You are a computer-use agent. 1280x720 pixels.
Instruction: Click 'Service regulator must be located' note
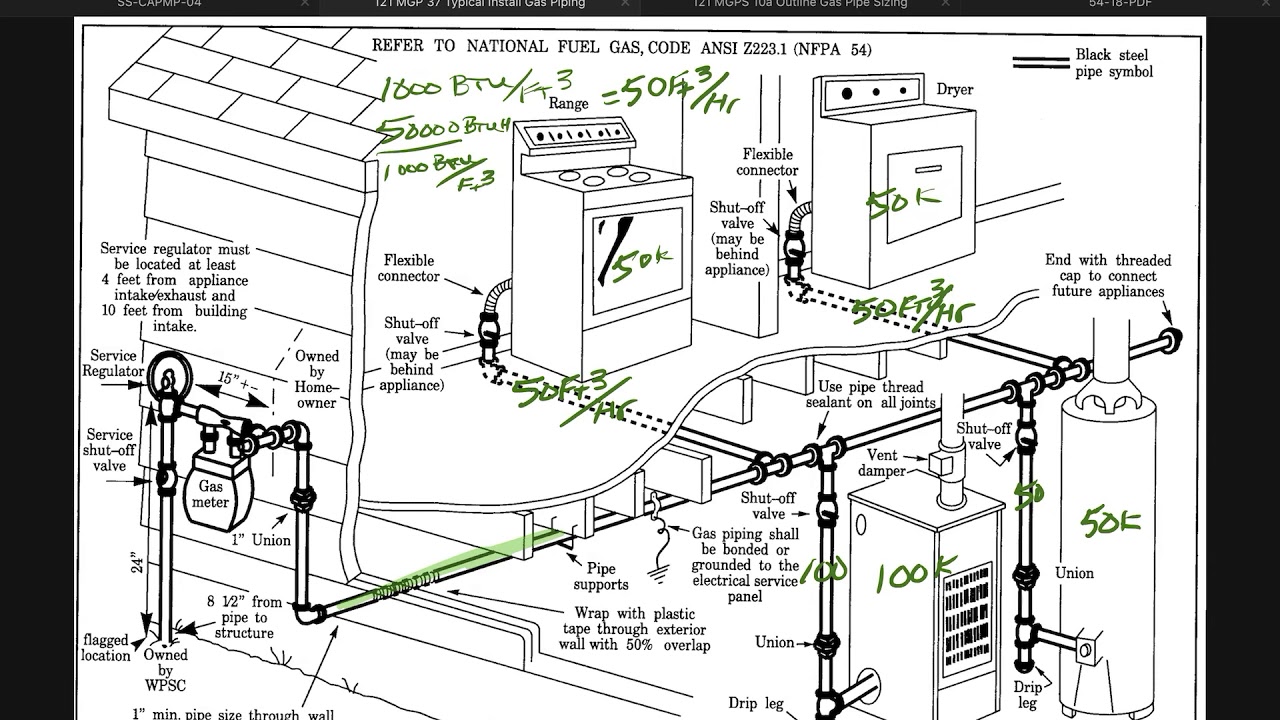pos(175,288)
